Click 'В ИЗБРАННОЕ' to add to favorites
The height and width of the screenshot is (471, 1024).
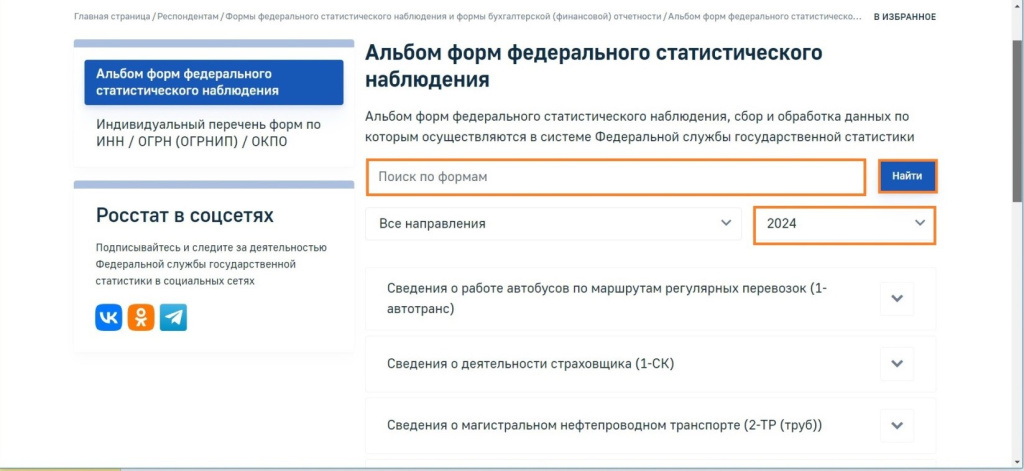(x=905, y=17)
